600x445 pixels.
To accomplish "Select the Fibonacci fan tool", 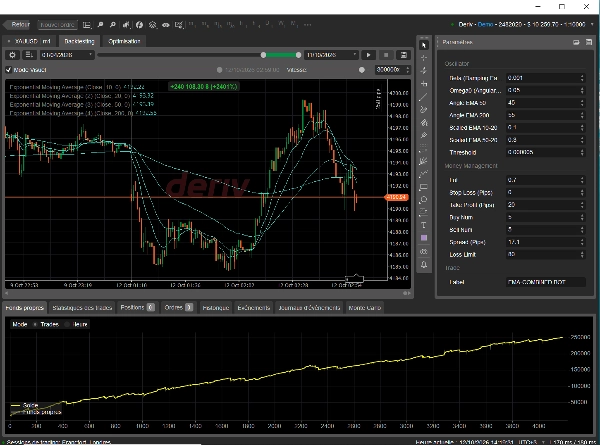I will pyautogui.click(x=424, y=161).
